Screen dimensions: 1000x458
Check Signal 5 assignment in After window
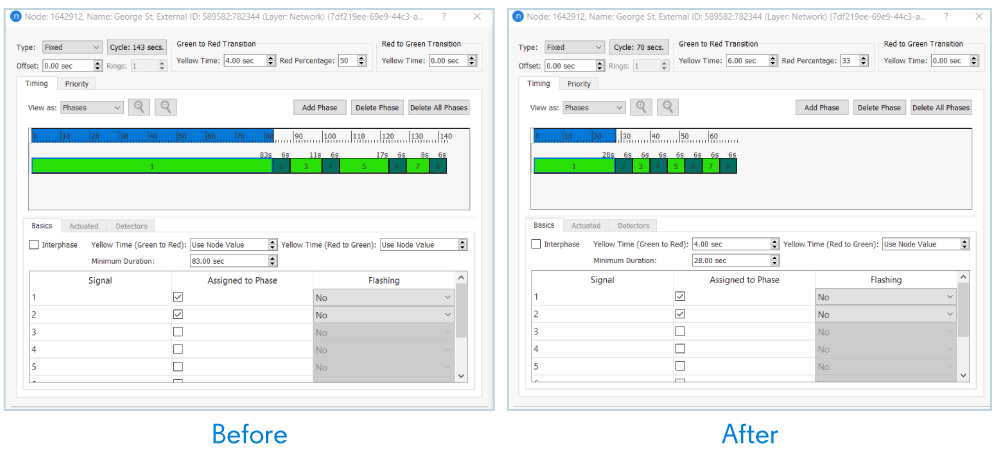[680, 366]
